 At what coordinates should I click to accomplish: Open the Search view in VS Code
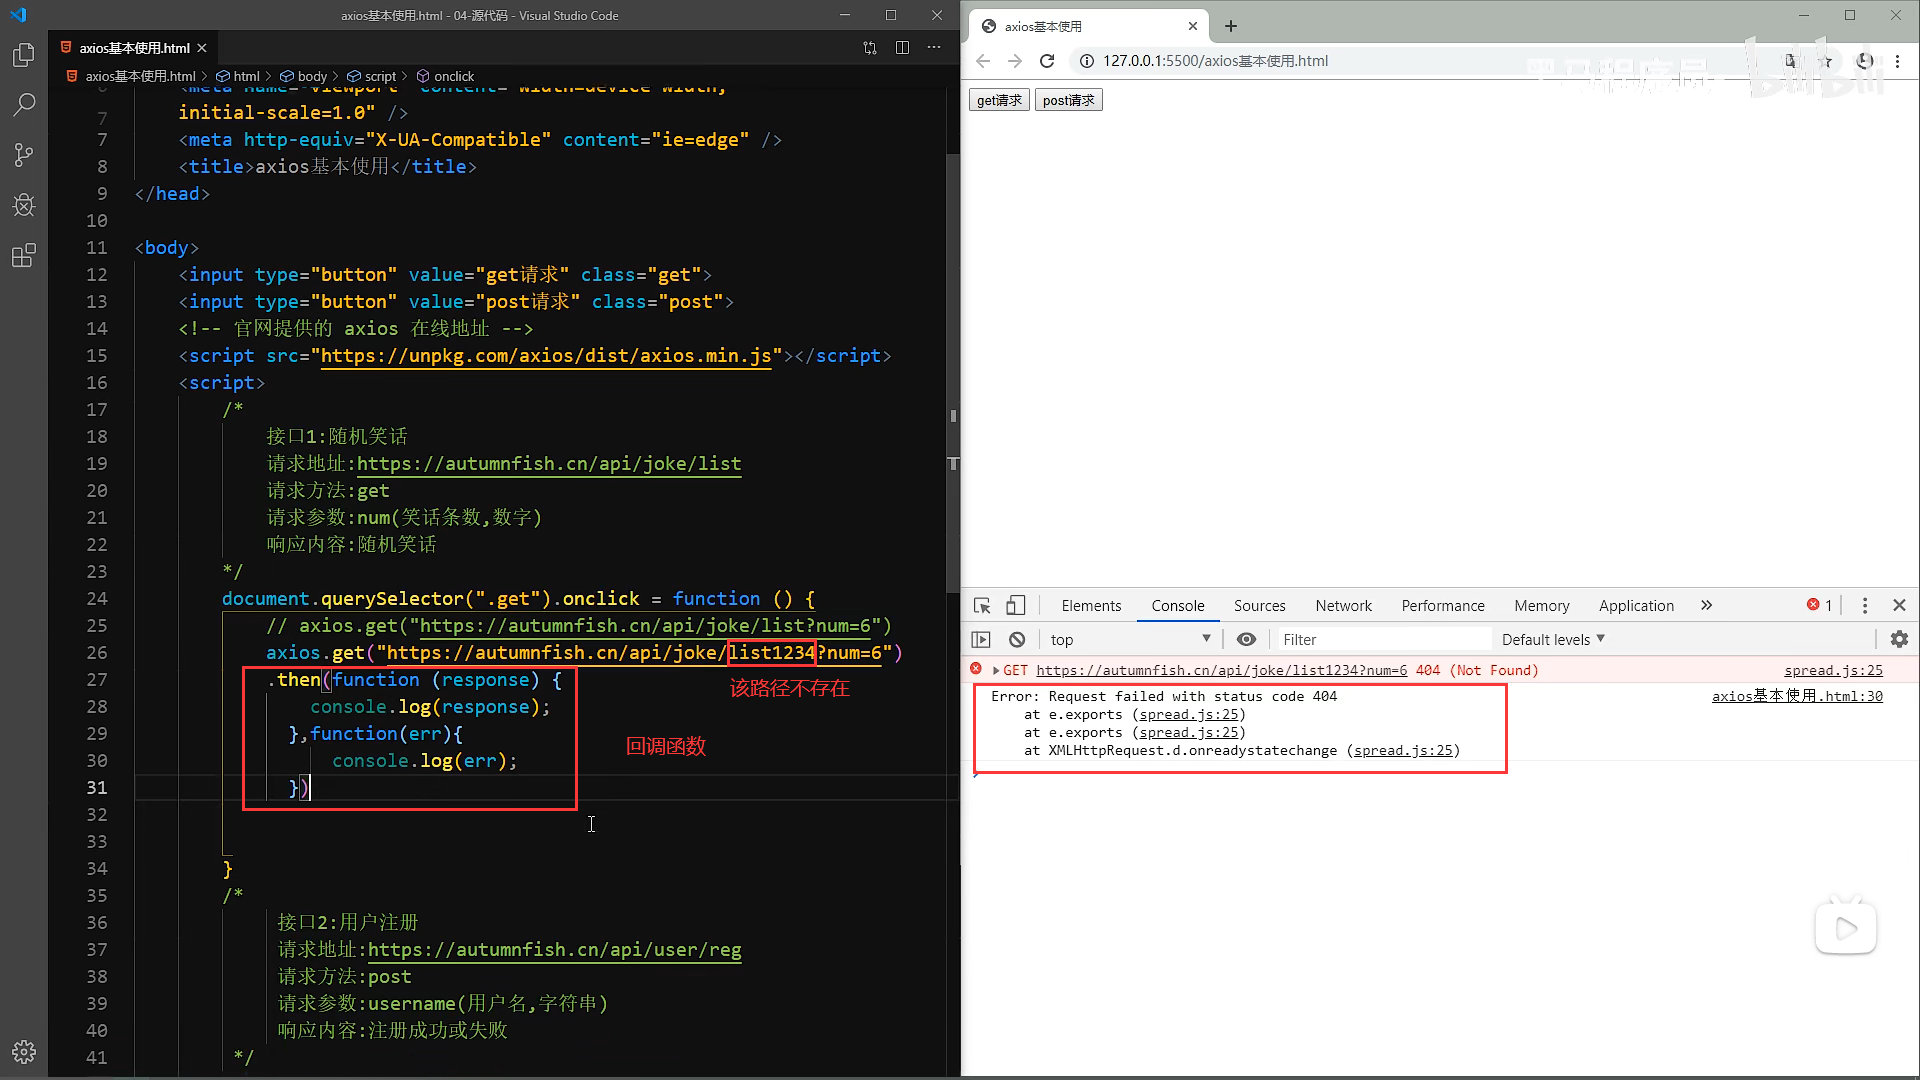[24, 104]
